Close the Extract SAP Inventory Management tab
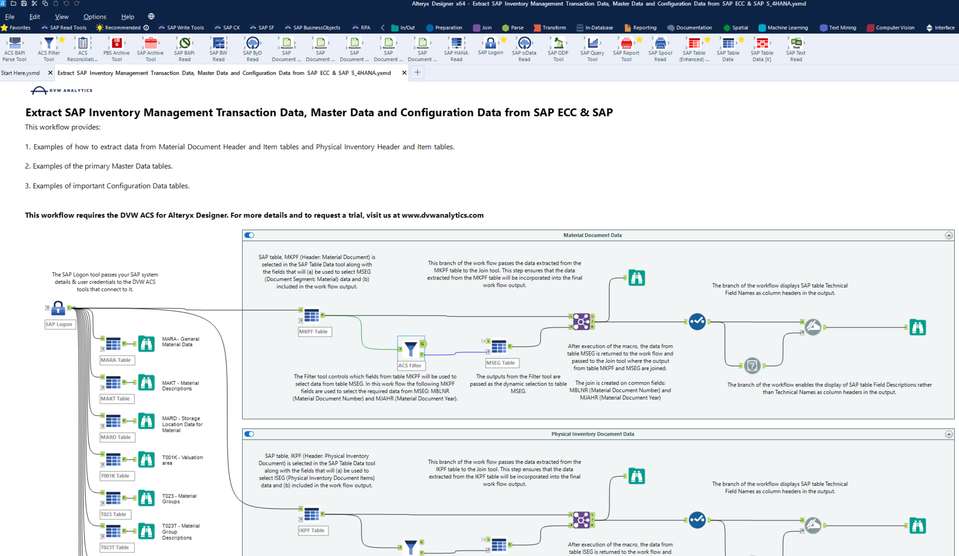Screen dimensions: 959x556 pyautogui.click(x=404, y=73)
